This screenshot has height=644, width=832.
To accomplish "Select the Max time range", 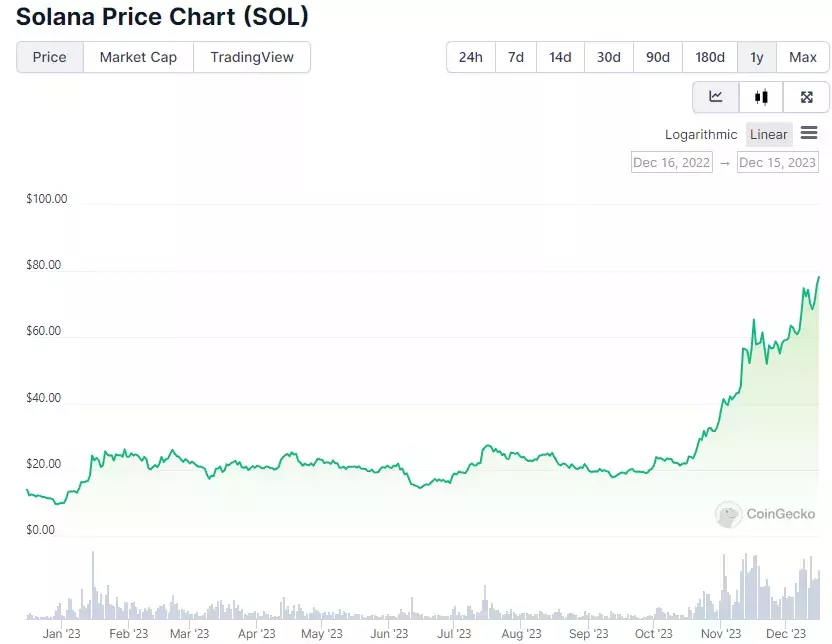I will click(802, 57).
